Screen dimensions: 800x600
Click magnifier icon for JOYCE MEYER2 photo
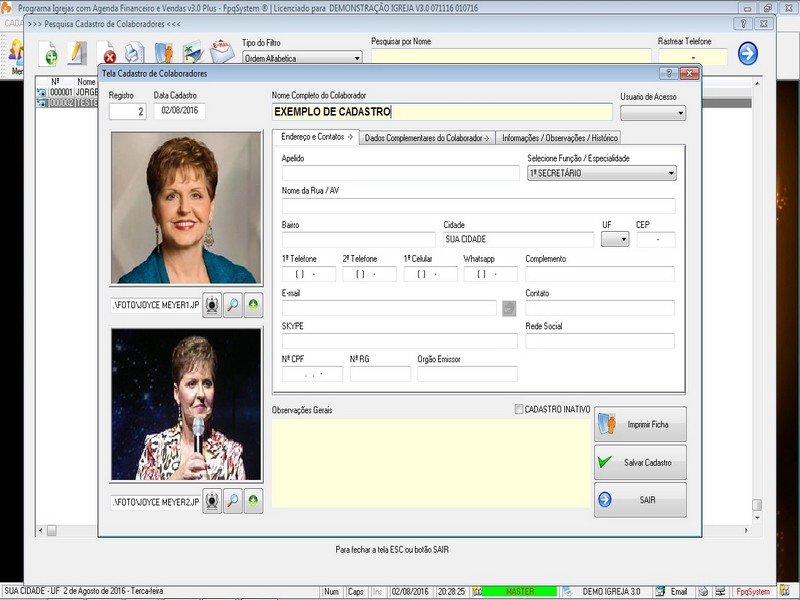point(233,502)
